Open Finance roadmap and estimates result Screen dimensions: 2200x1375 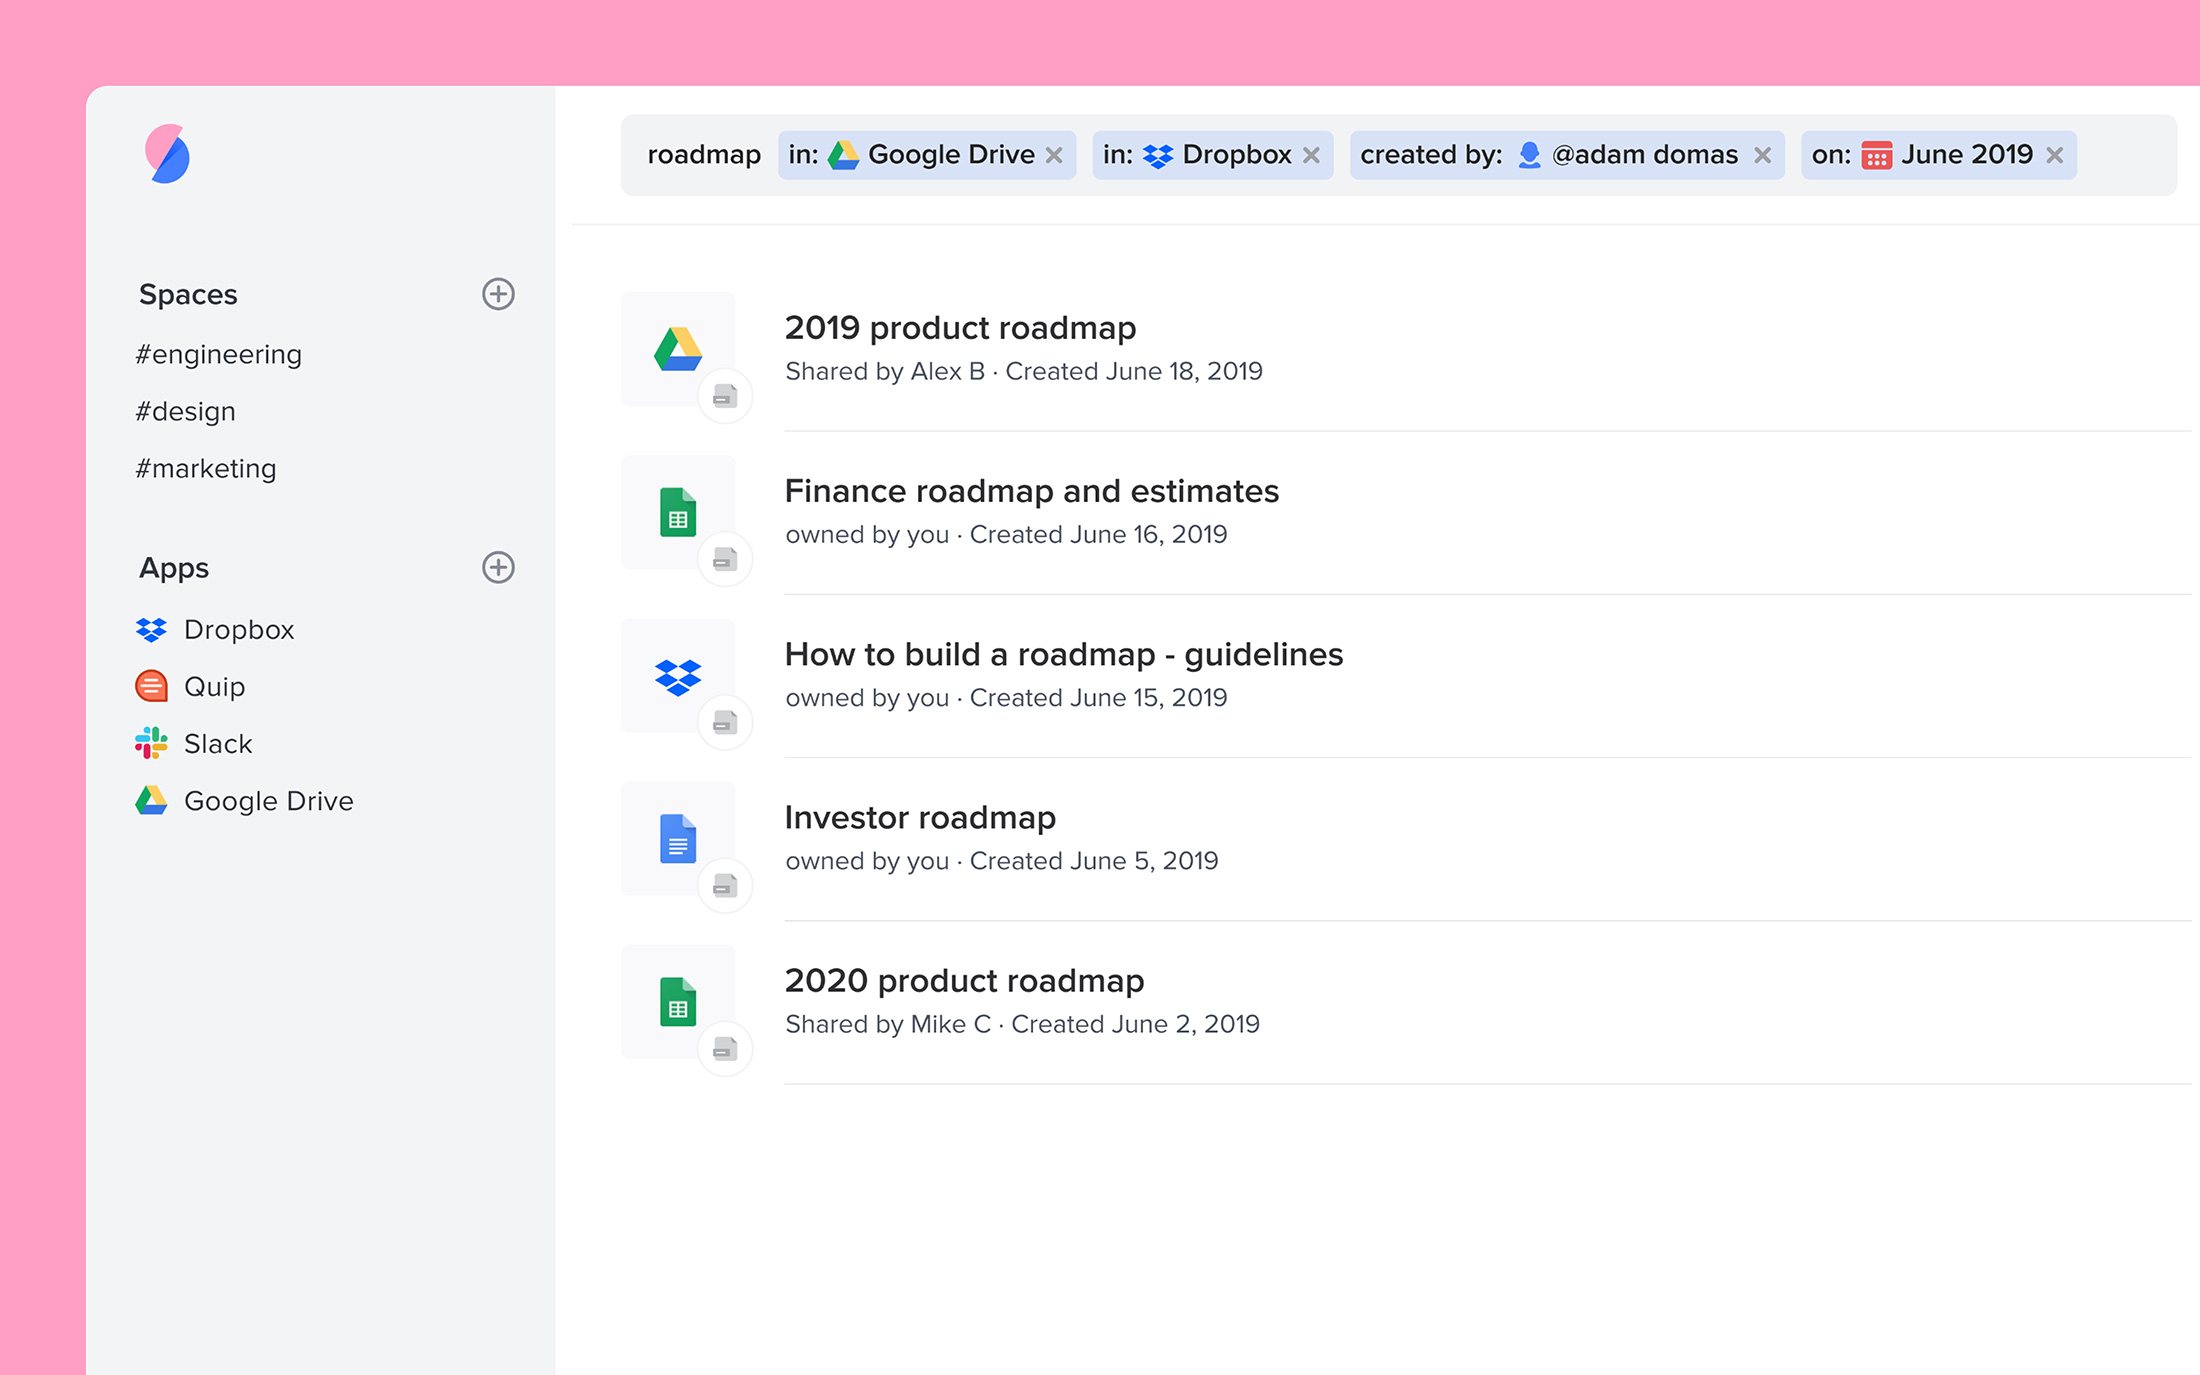(x=1031, y=491)
